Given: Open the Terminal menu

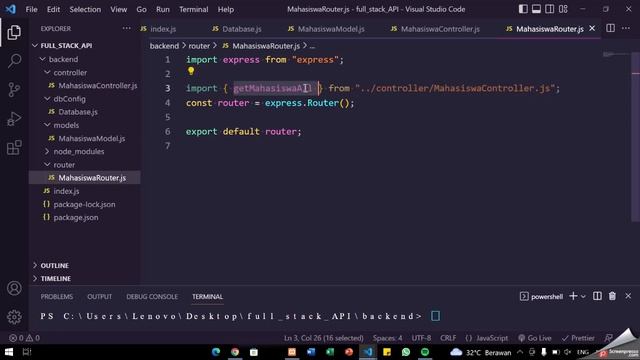Looking at the screenshot, I should (193, 9).
